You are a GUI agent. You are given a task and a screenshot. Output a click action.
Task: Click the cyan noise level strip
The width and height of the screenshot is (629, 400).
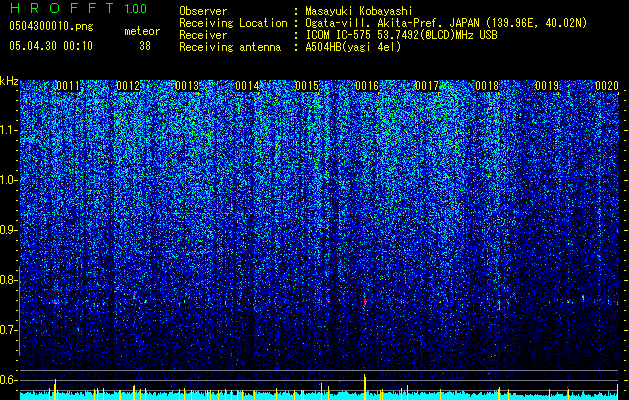[319, 396]
